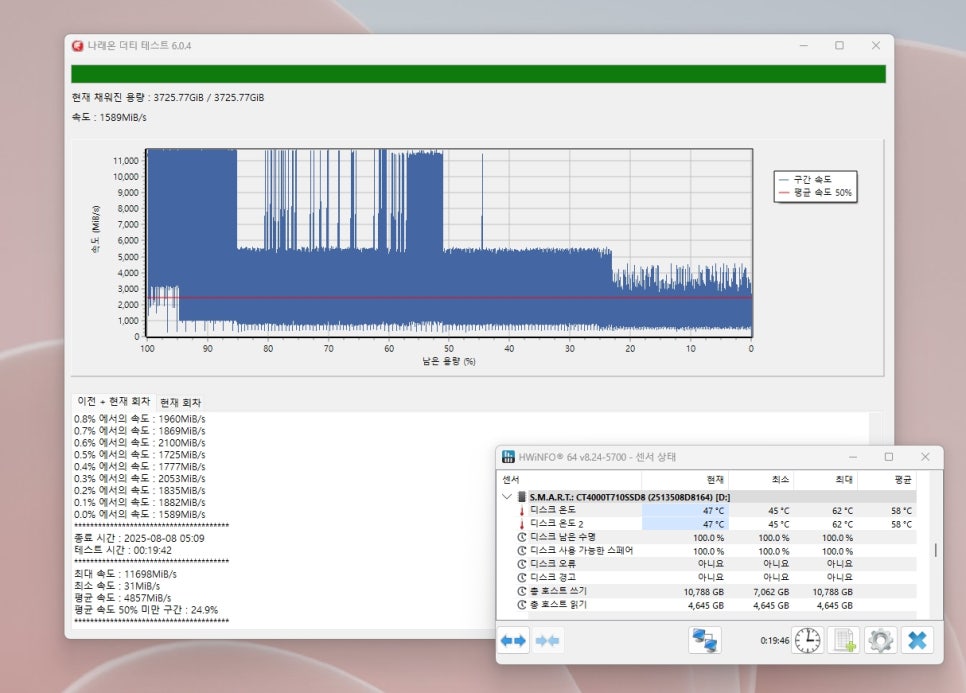This screenshot has width=966, height=693.
Task: Click the HWiNFO title bar app icon
Action: coord(508,456)
